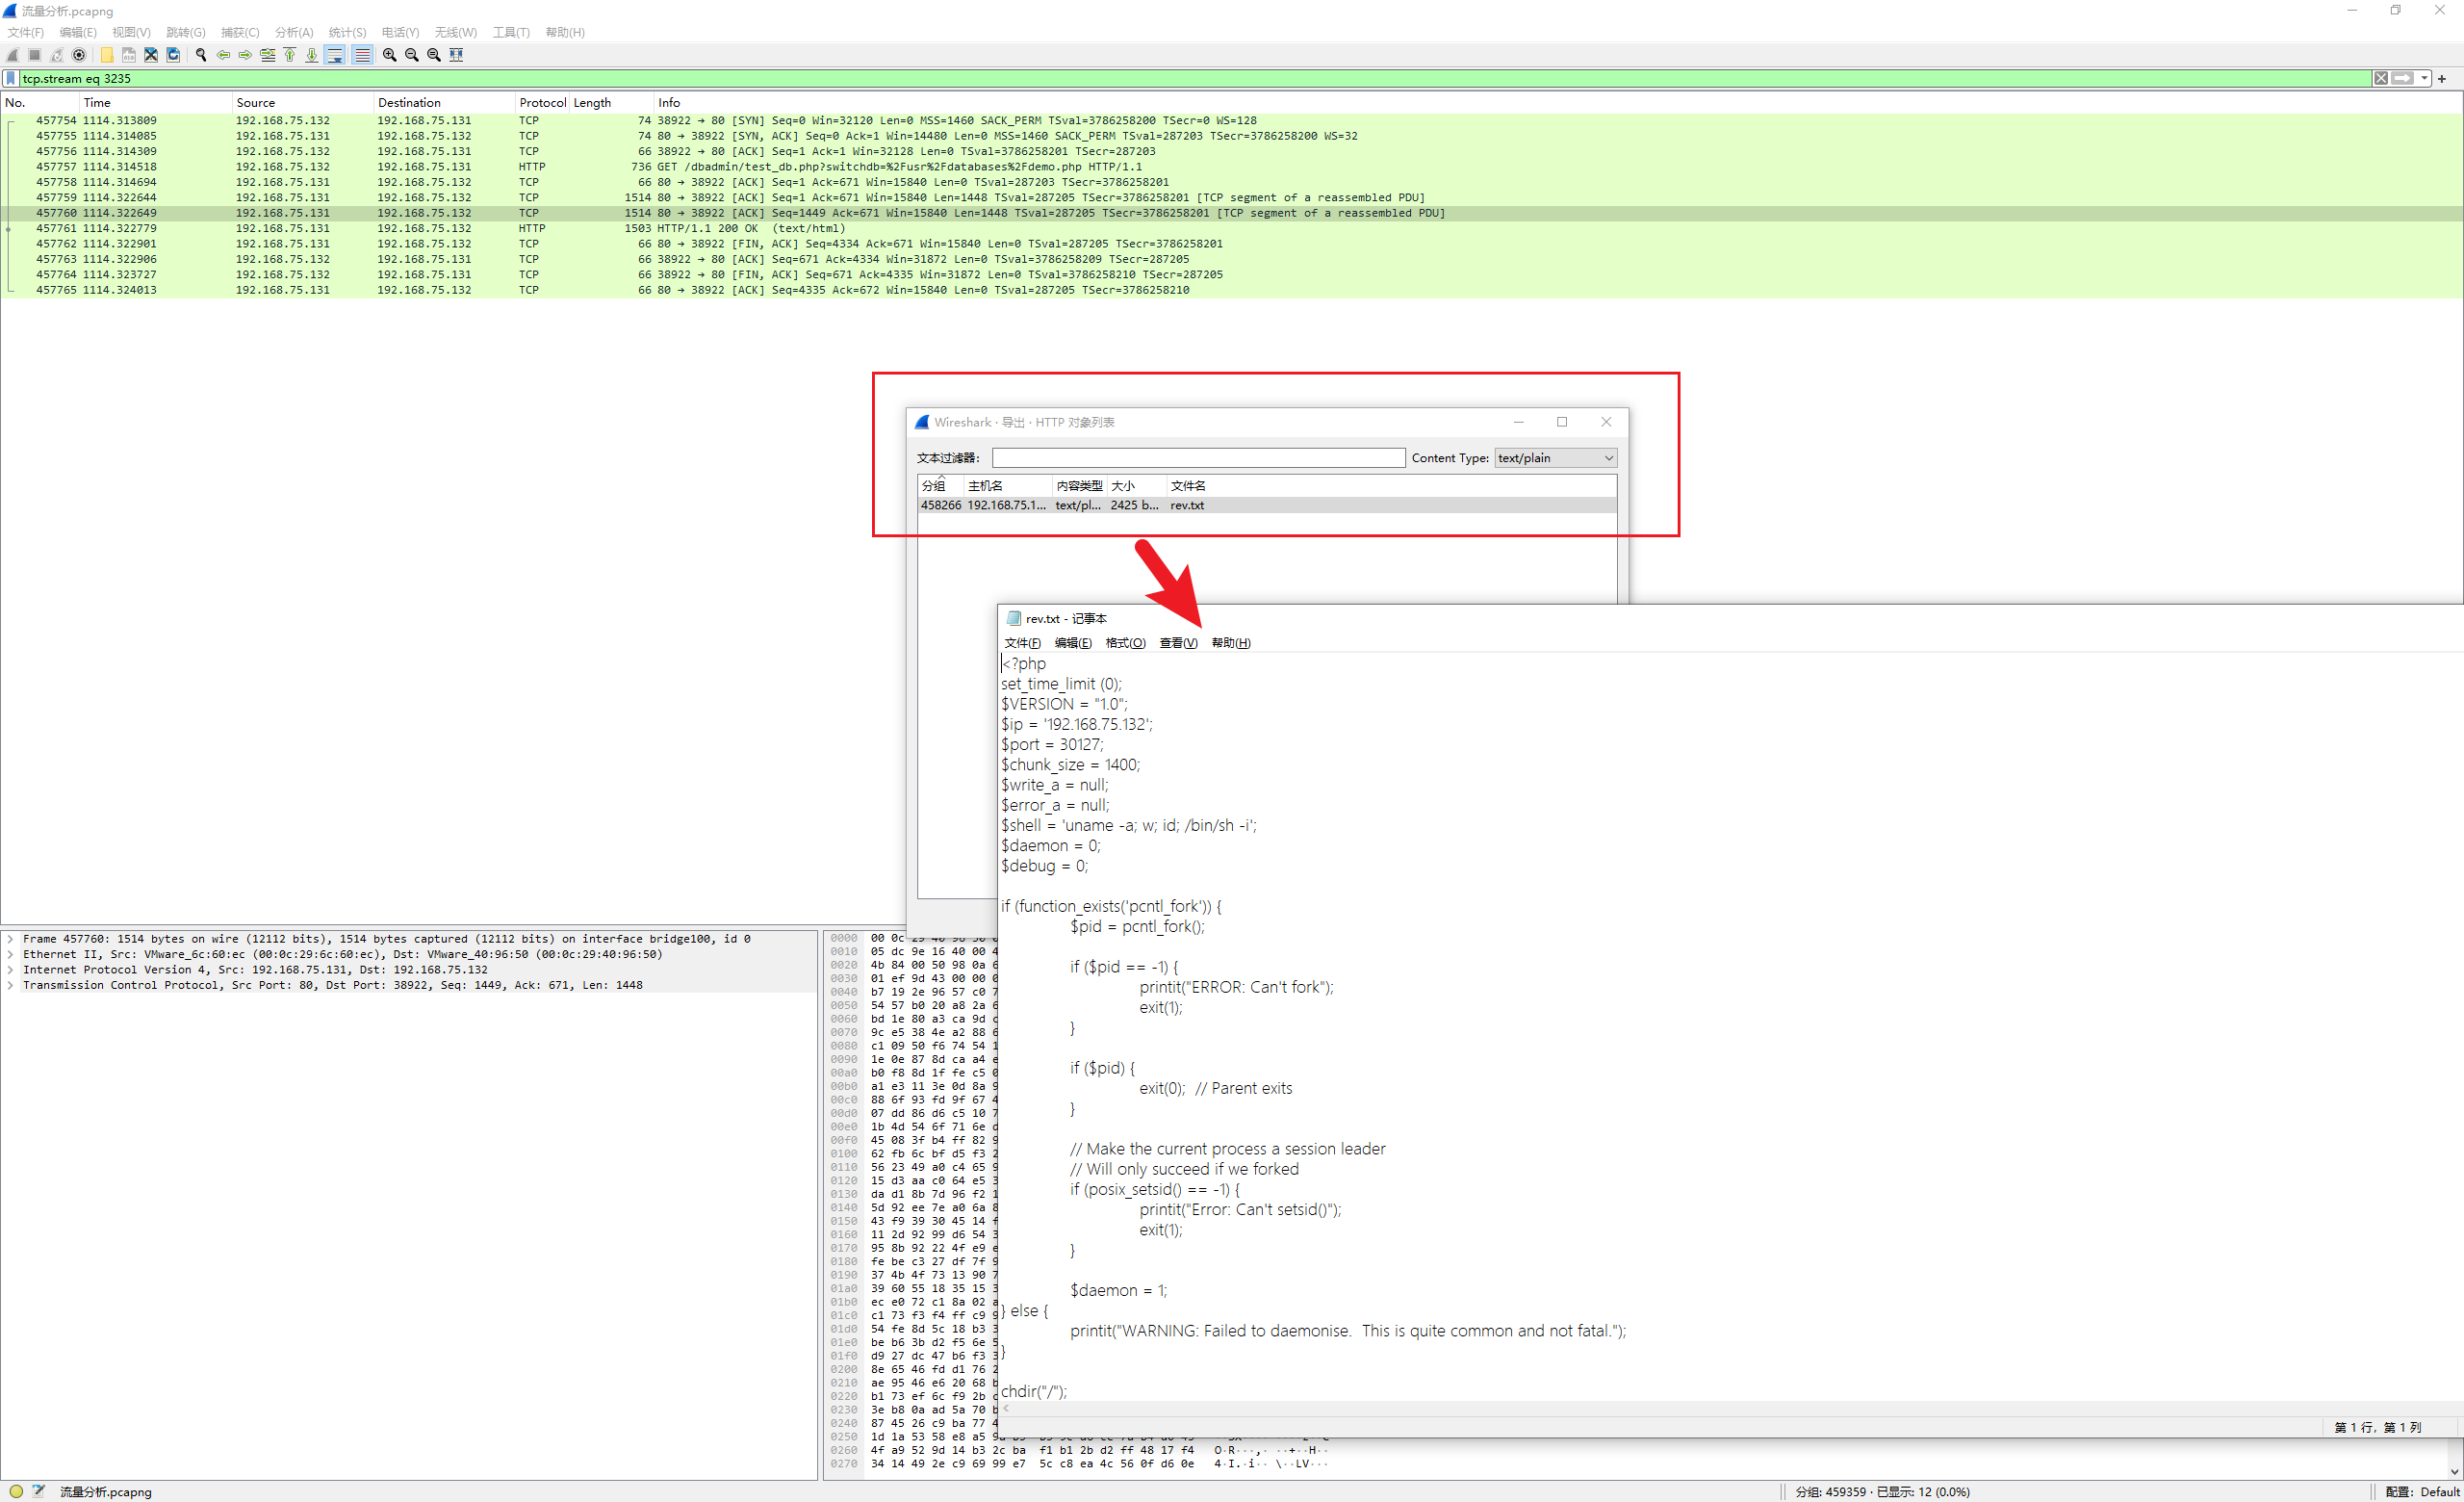Sort HTTP objects by 主机名 column header
The height and width of the screenshot is (1502, 2464).
[1008, 486]
